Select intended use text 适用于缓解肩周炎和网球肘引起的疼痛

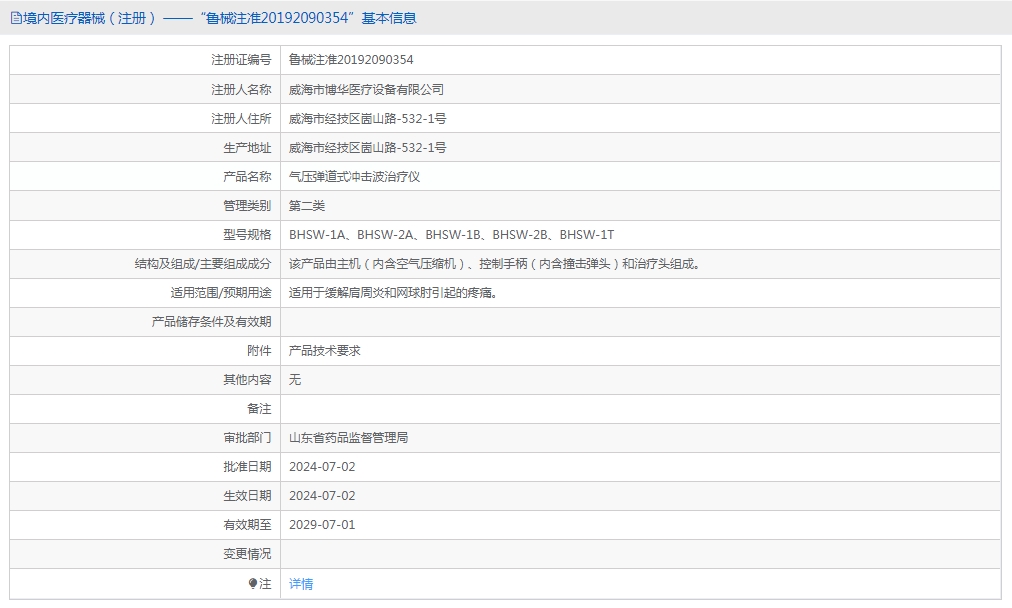point(393,293)
